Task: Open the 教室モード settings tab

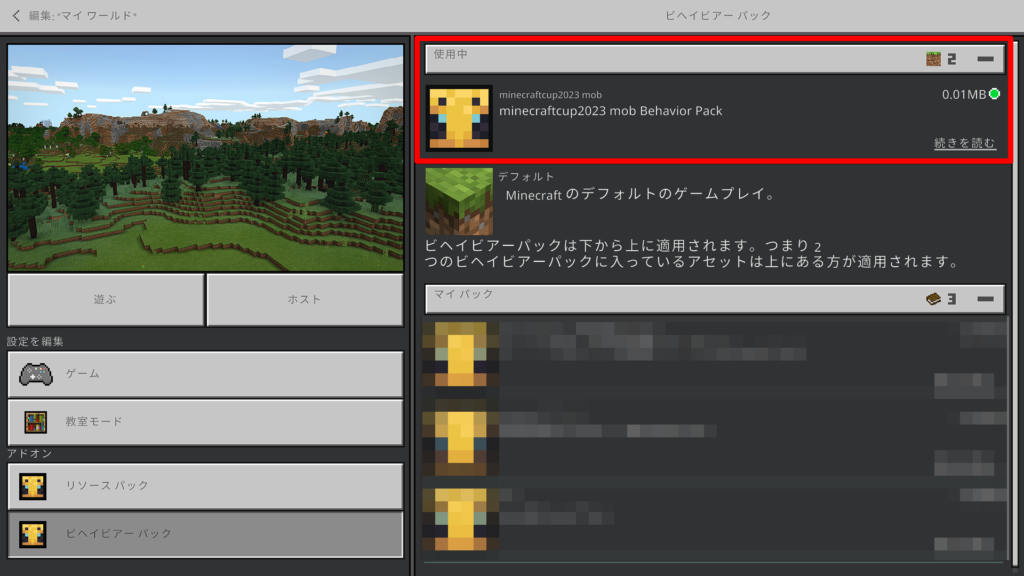Action: pos(205,422)
